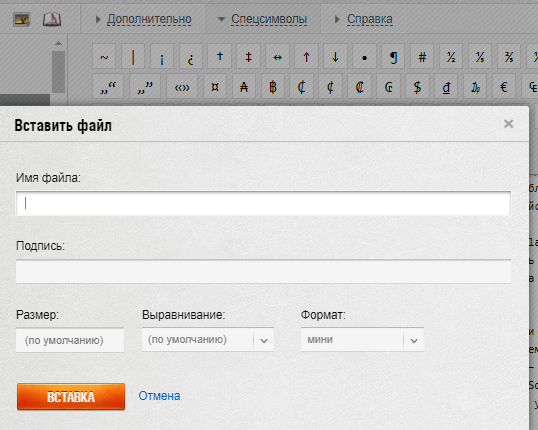Collapse the Спецсимволы toolbar section
This screenshot has width=538, height=430.
coord(269,19)
